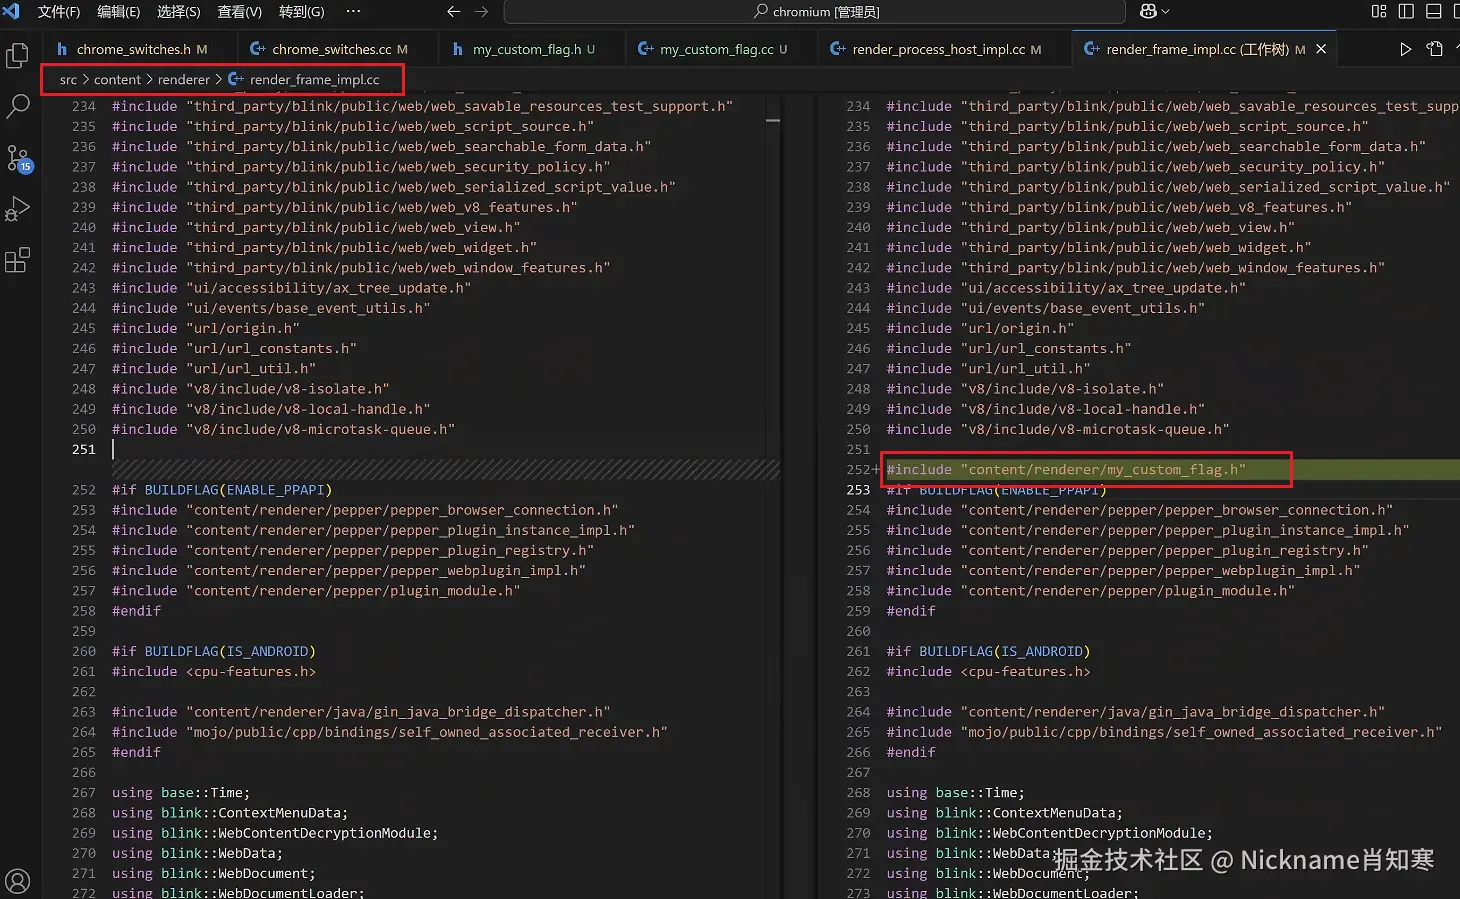Click the chromium command center search box

[815, 12]
